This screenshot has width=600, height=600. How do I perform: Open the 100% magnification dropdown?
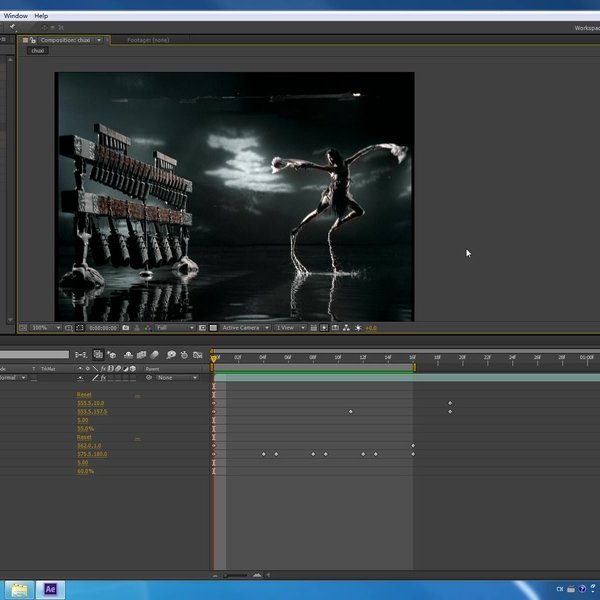(x=44, y=328)
